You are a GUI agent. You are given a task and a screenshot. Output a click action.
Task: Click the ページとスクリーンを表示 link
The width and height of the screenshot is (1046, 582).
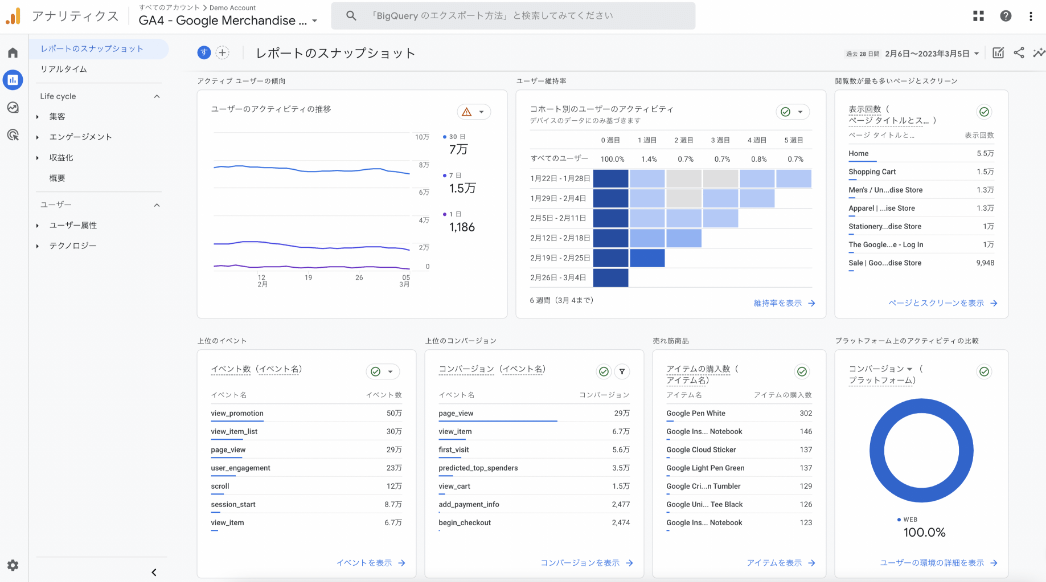point(942,303)
